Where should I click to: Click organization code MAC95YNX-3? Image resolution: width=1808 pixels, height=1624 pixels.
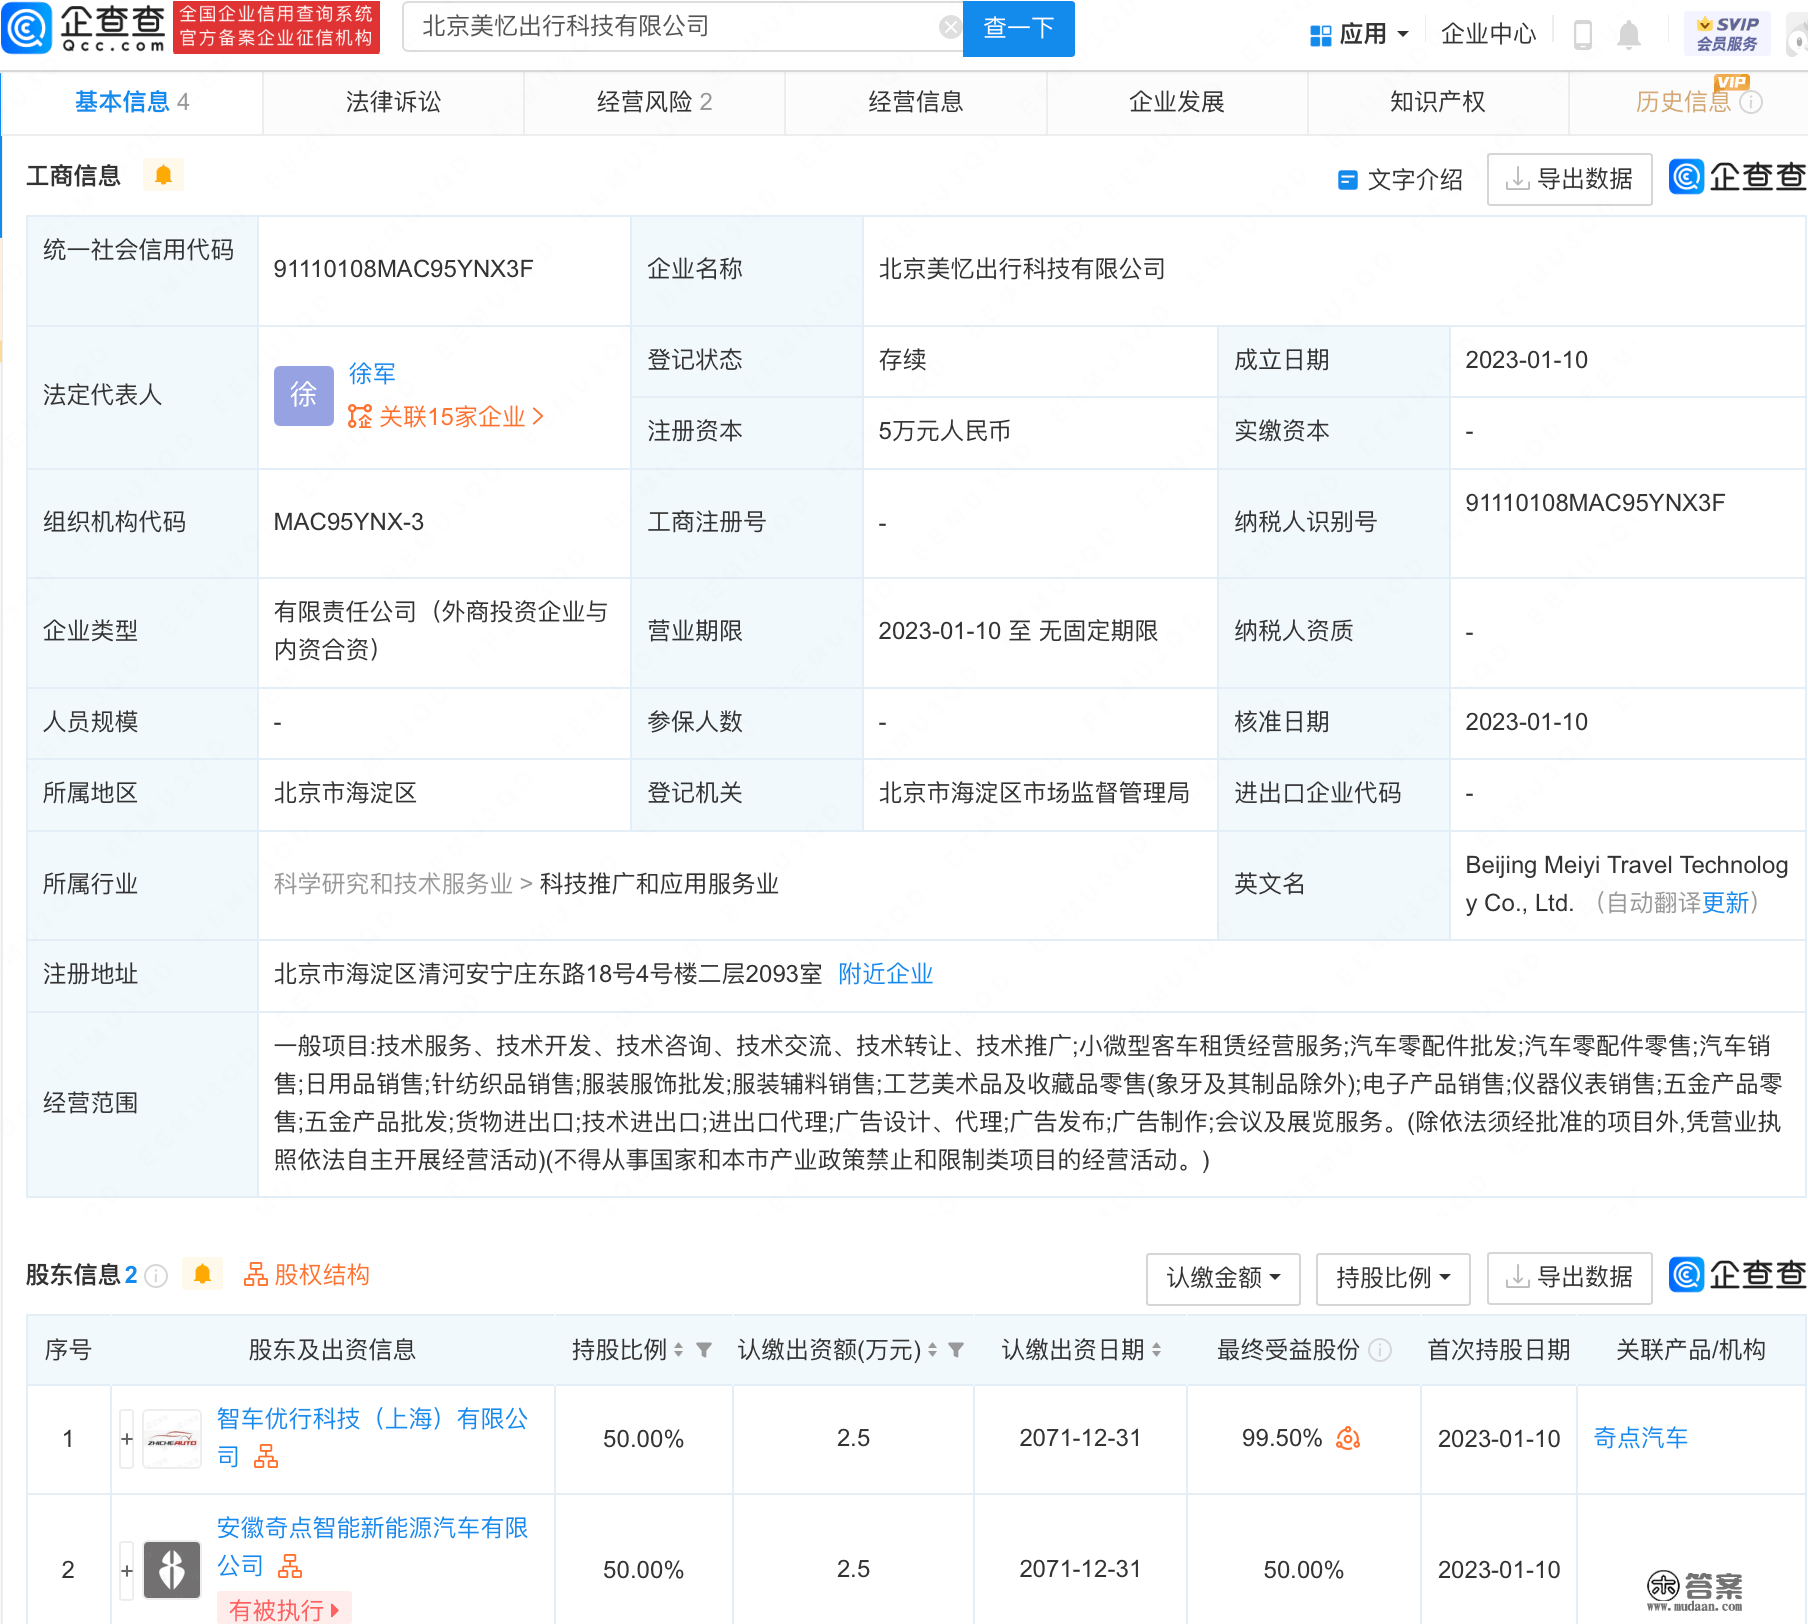pos(348,522)
